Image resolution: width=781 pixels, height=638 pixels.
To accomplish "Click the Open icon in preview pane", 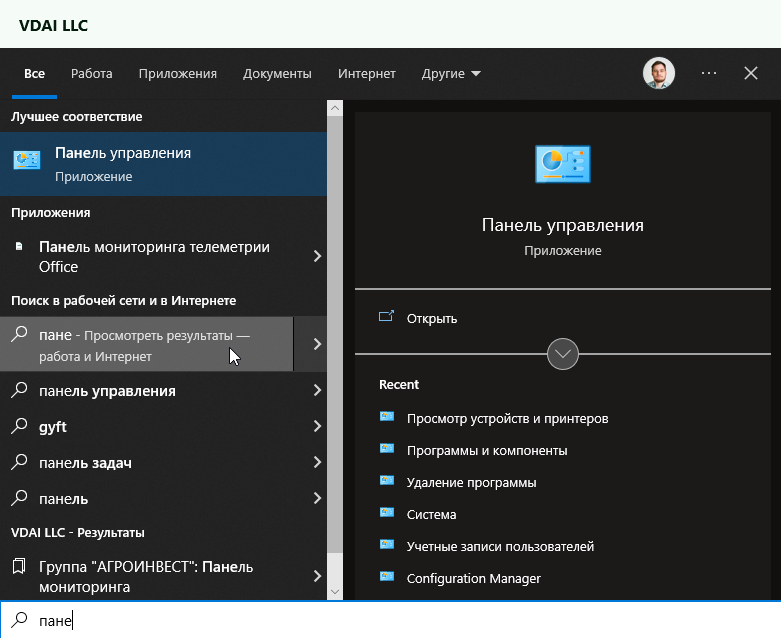I will pos(387,318).
